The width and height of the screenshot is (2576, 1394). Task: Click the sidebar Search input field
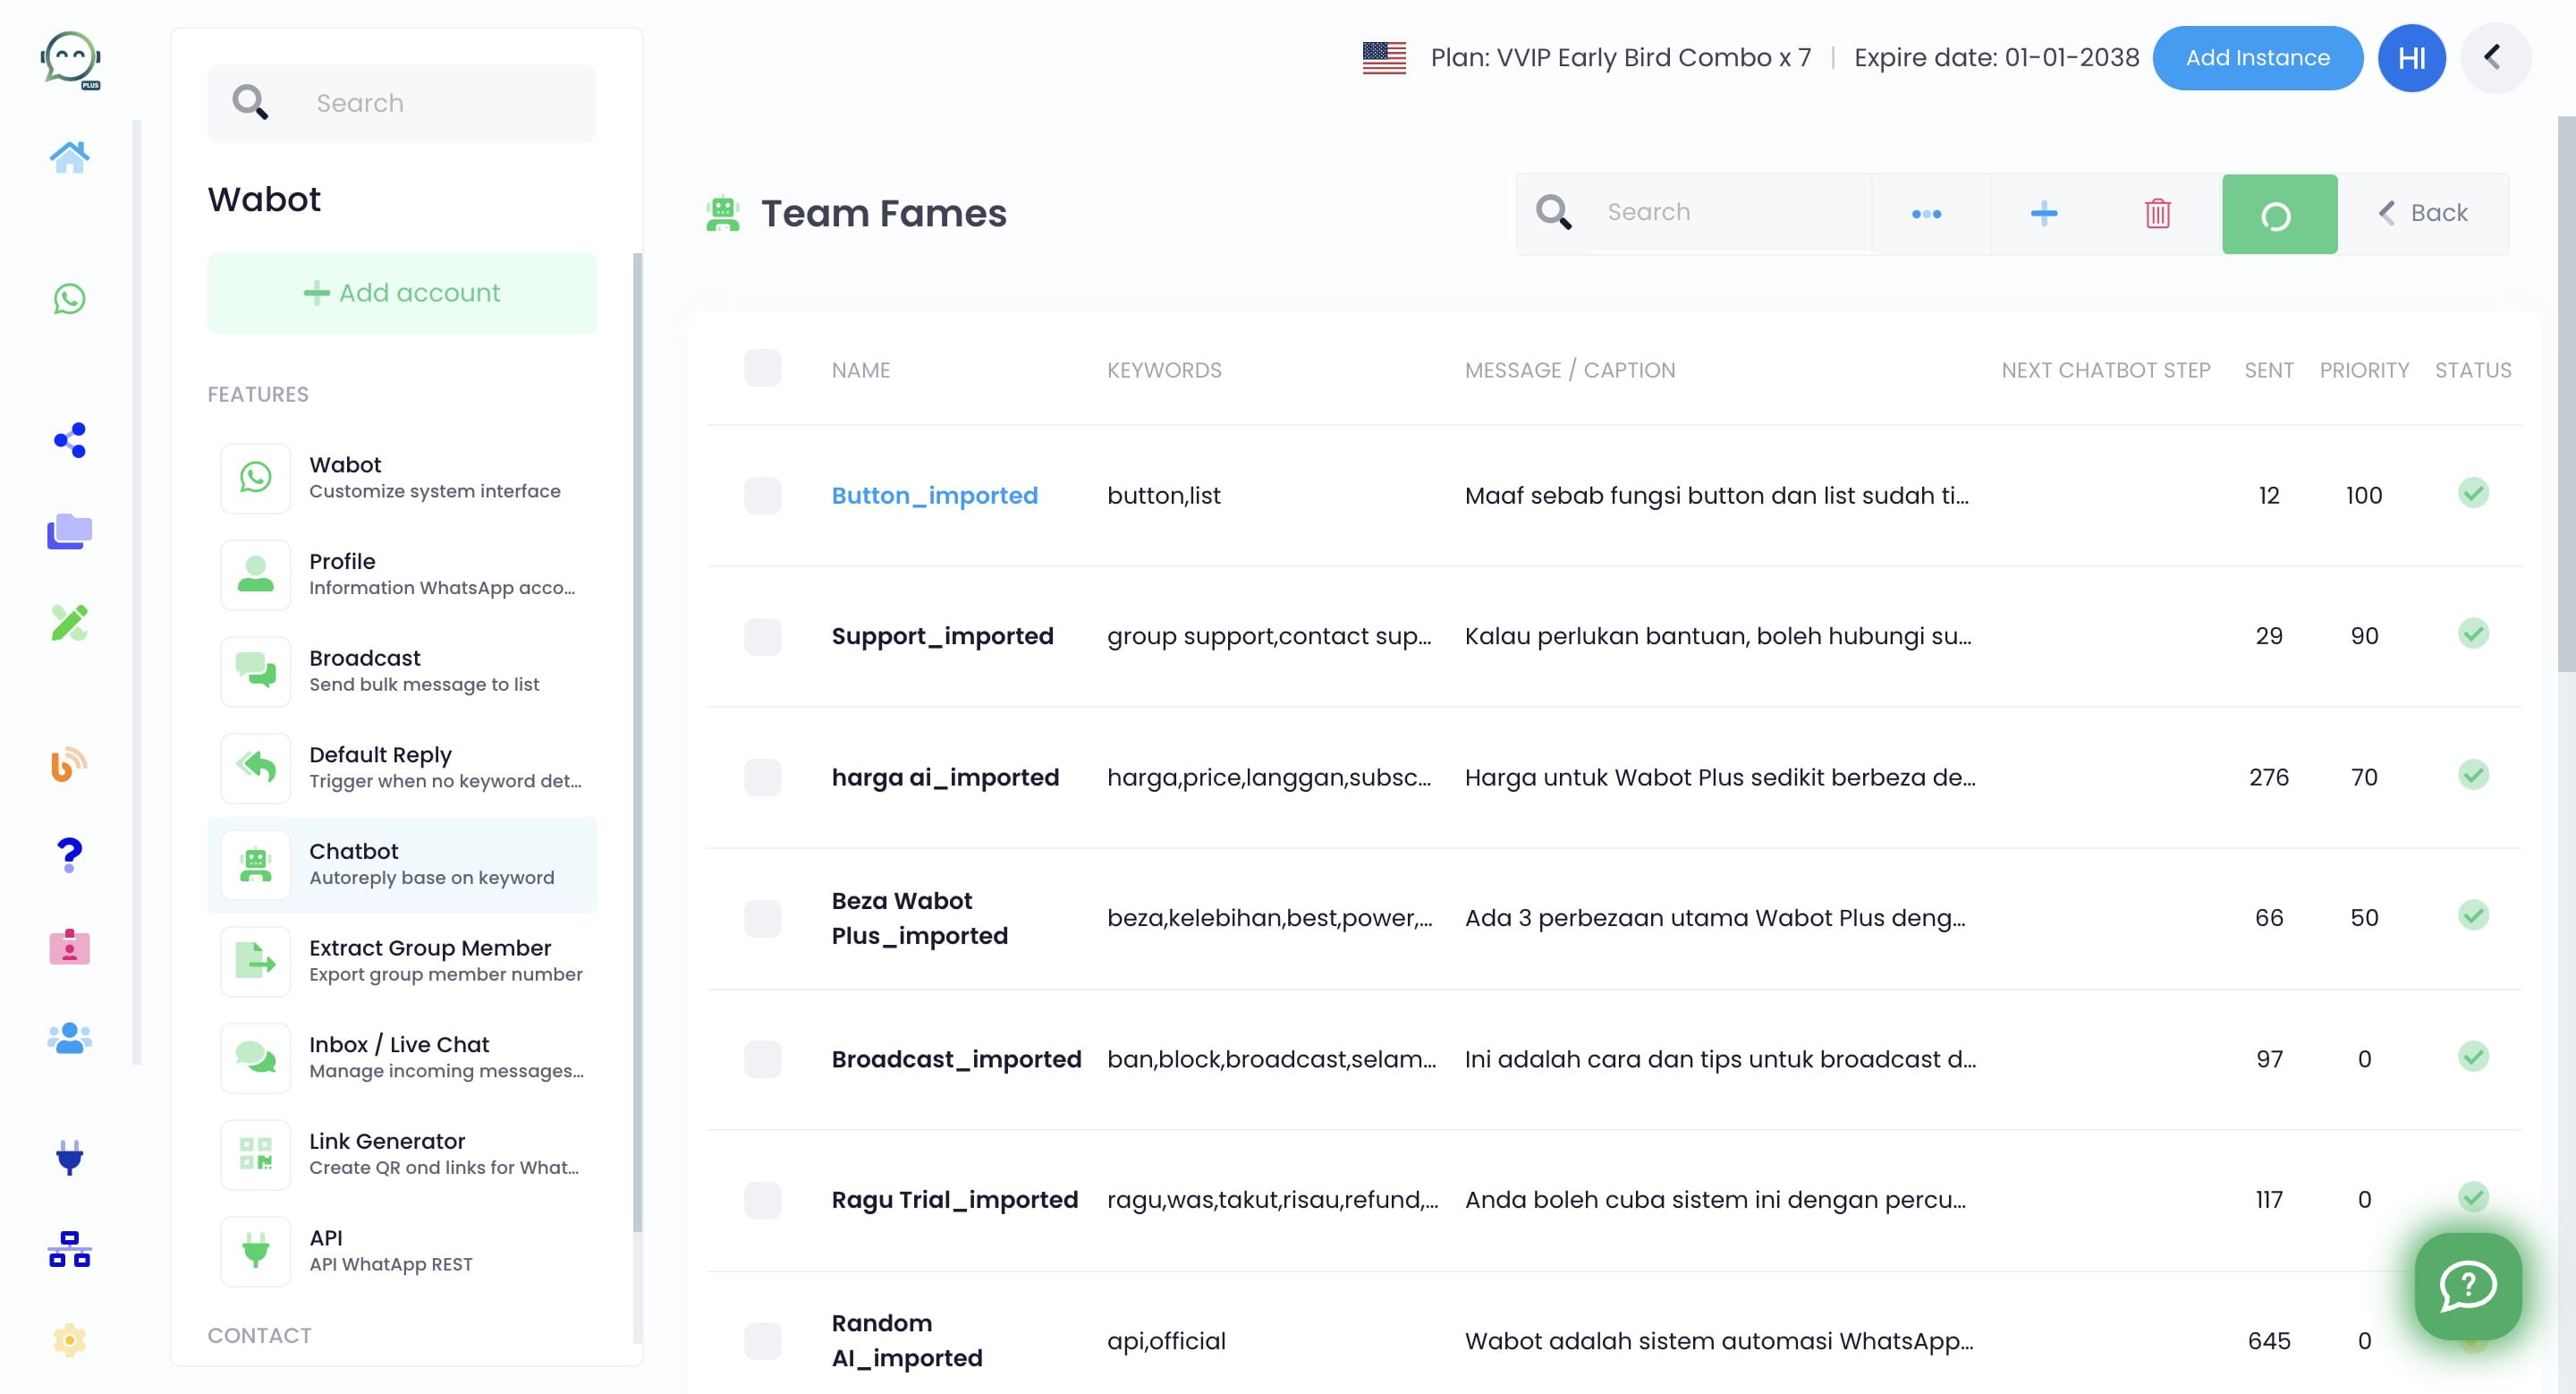tap(450, 103)
